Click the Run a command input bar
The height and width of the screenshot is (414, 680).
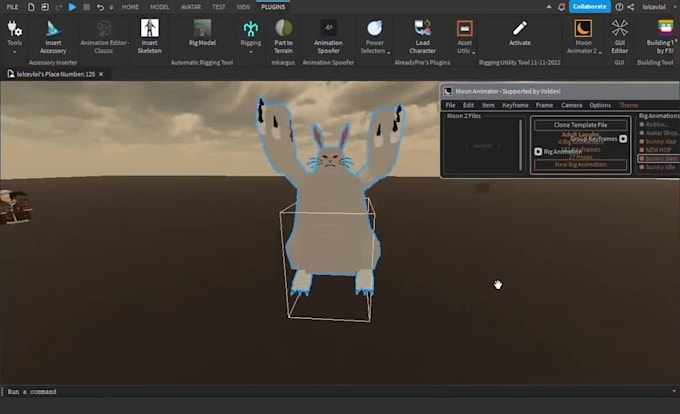click(338, 391)
